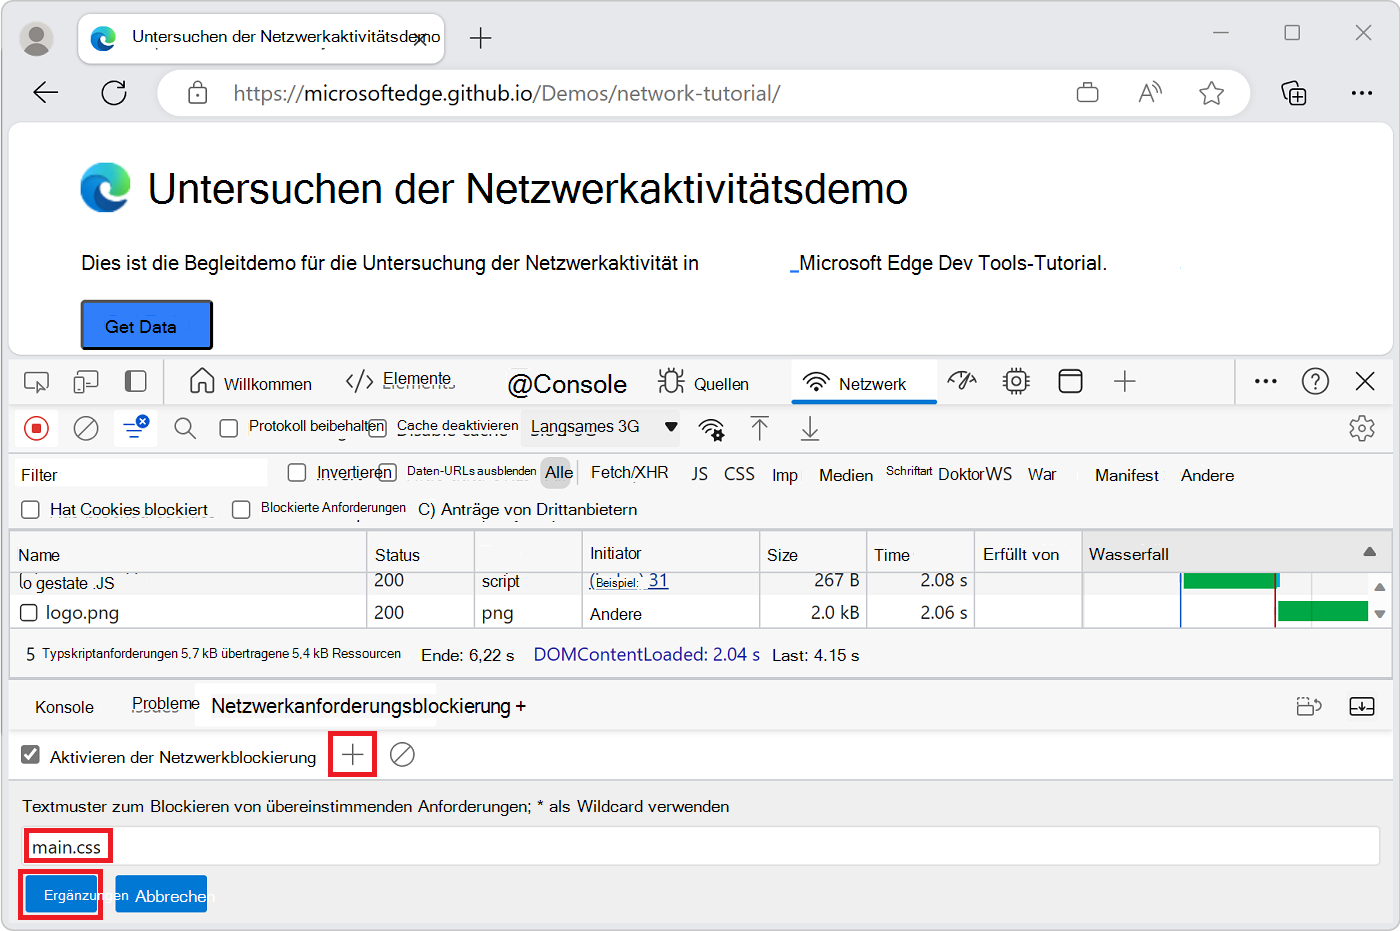The image size is (1400, 931).
Task: Click the import HAR upload arrow
Action: [760, 429]
